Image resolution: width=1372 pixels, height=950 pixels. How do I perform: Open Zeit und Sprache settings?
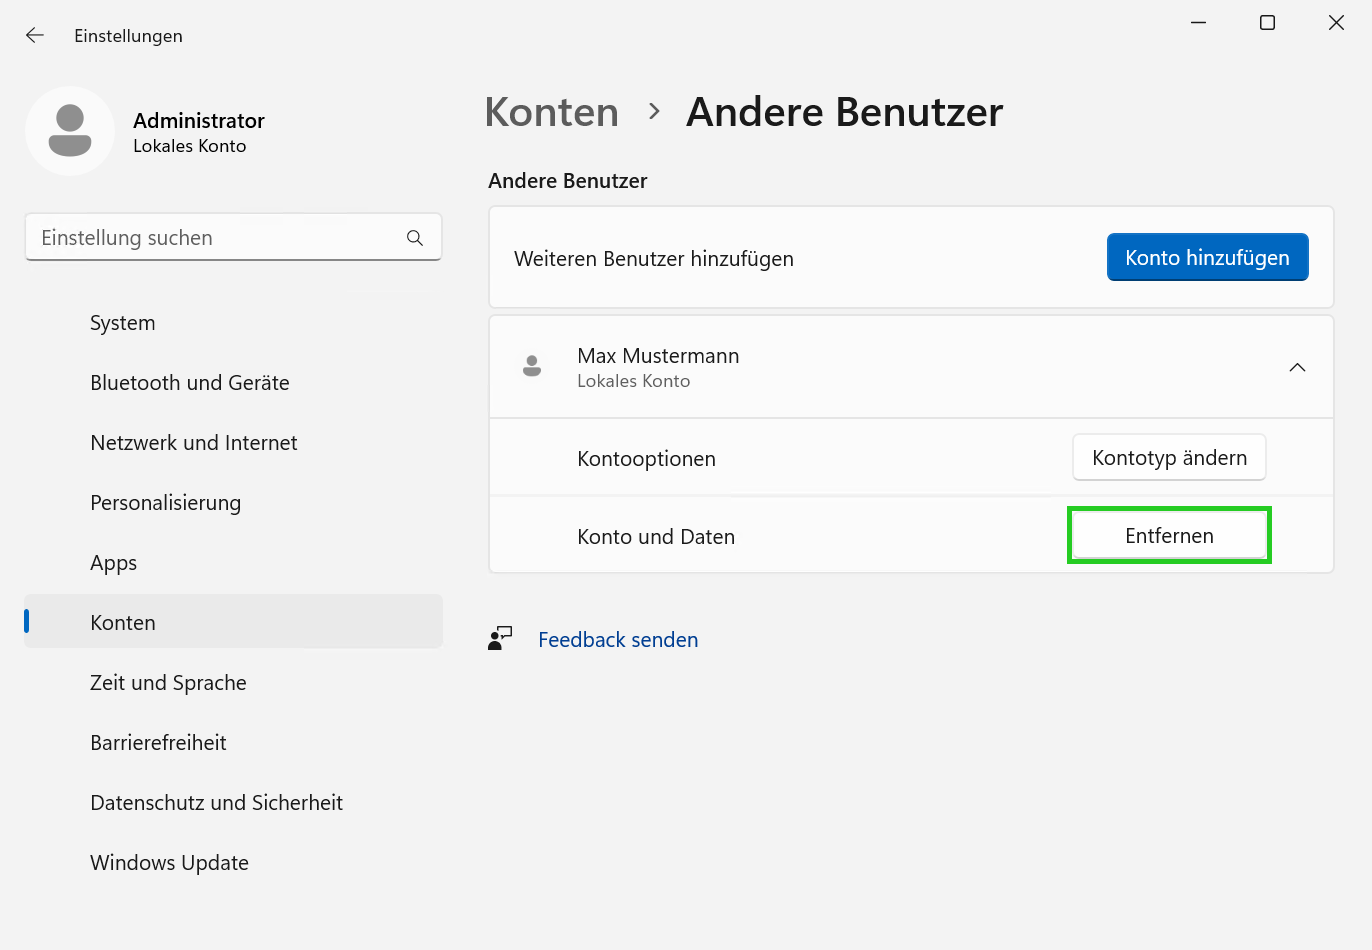(x=168, y=682)
